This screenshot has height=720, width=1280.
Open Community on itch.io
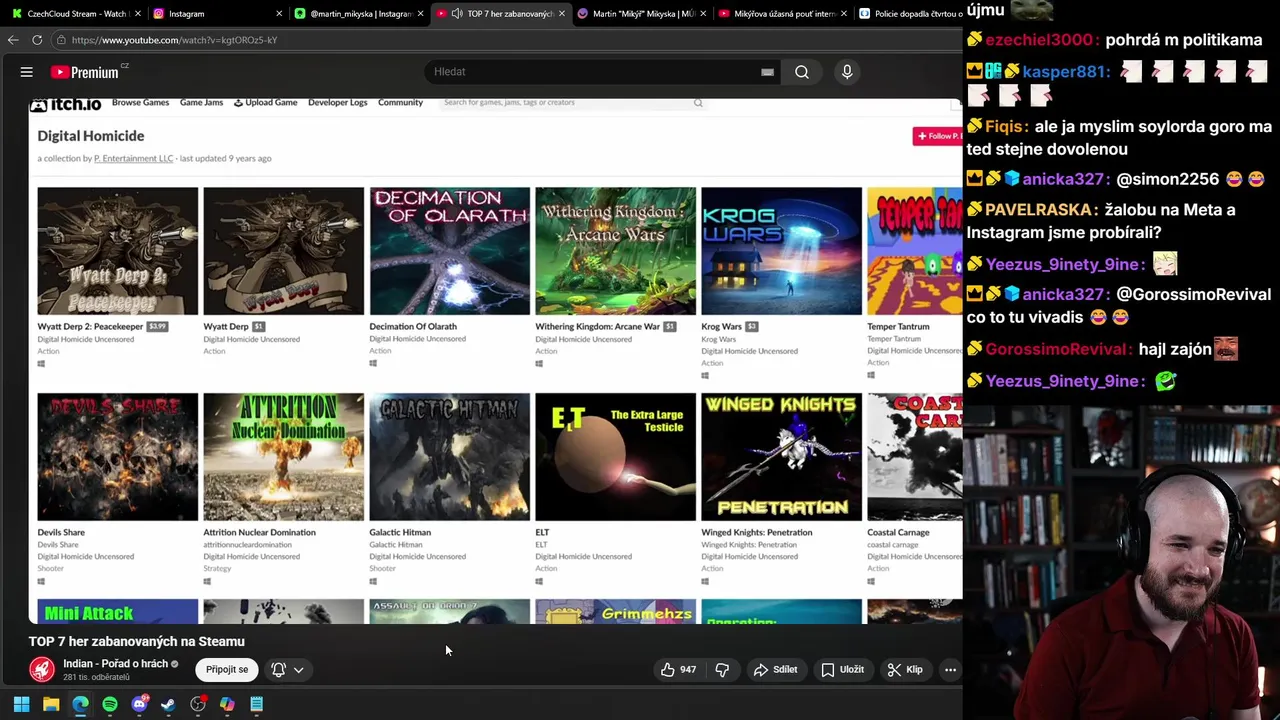tap(400, 102)
